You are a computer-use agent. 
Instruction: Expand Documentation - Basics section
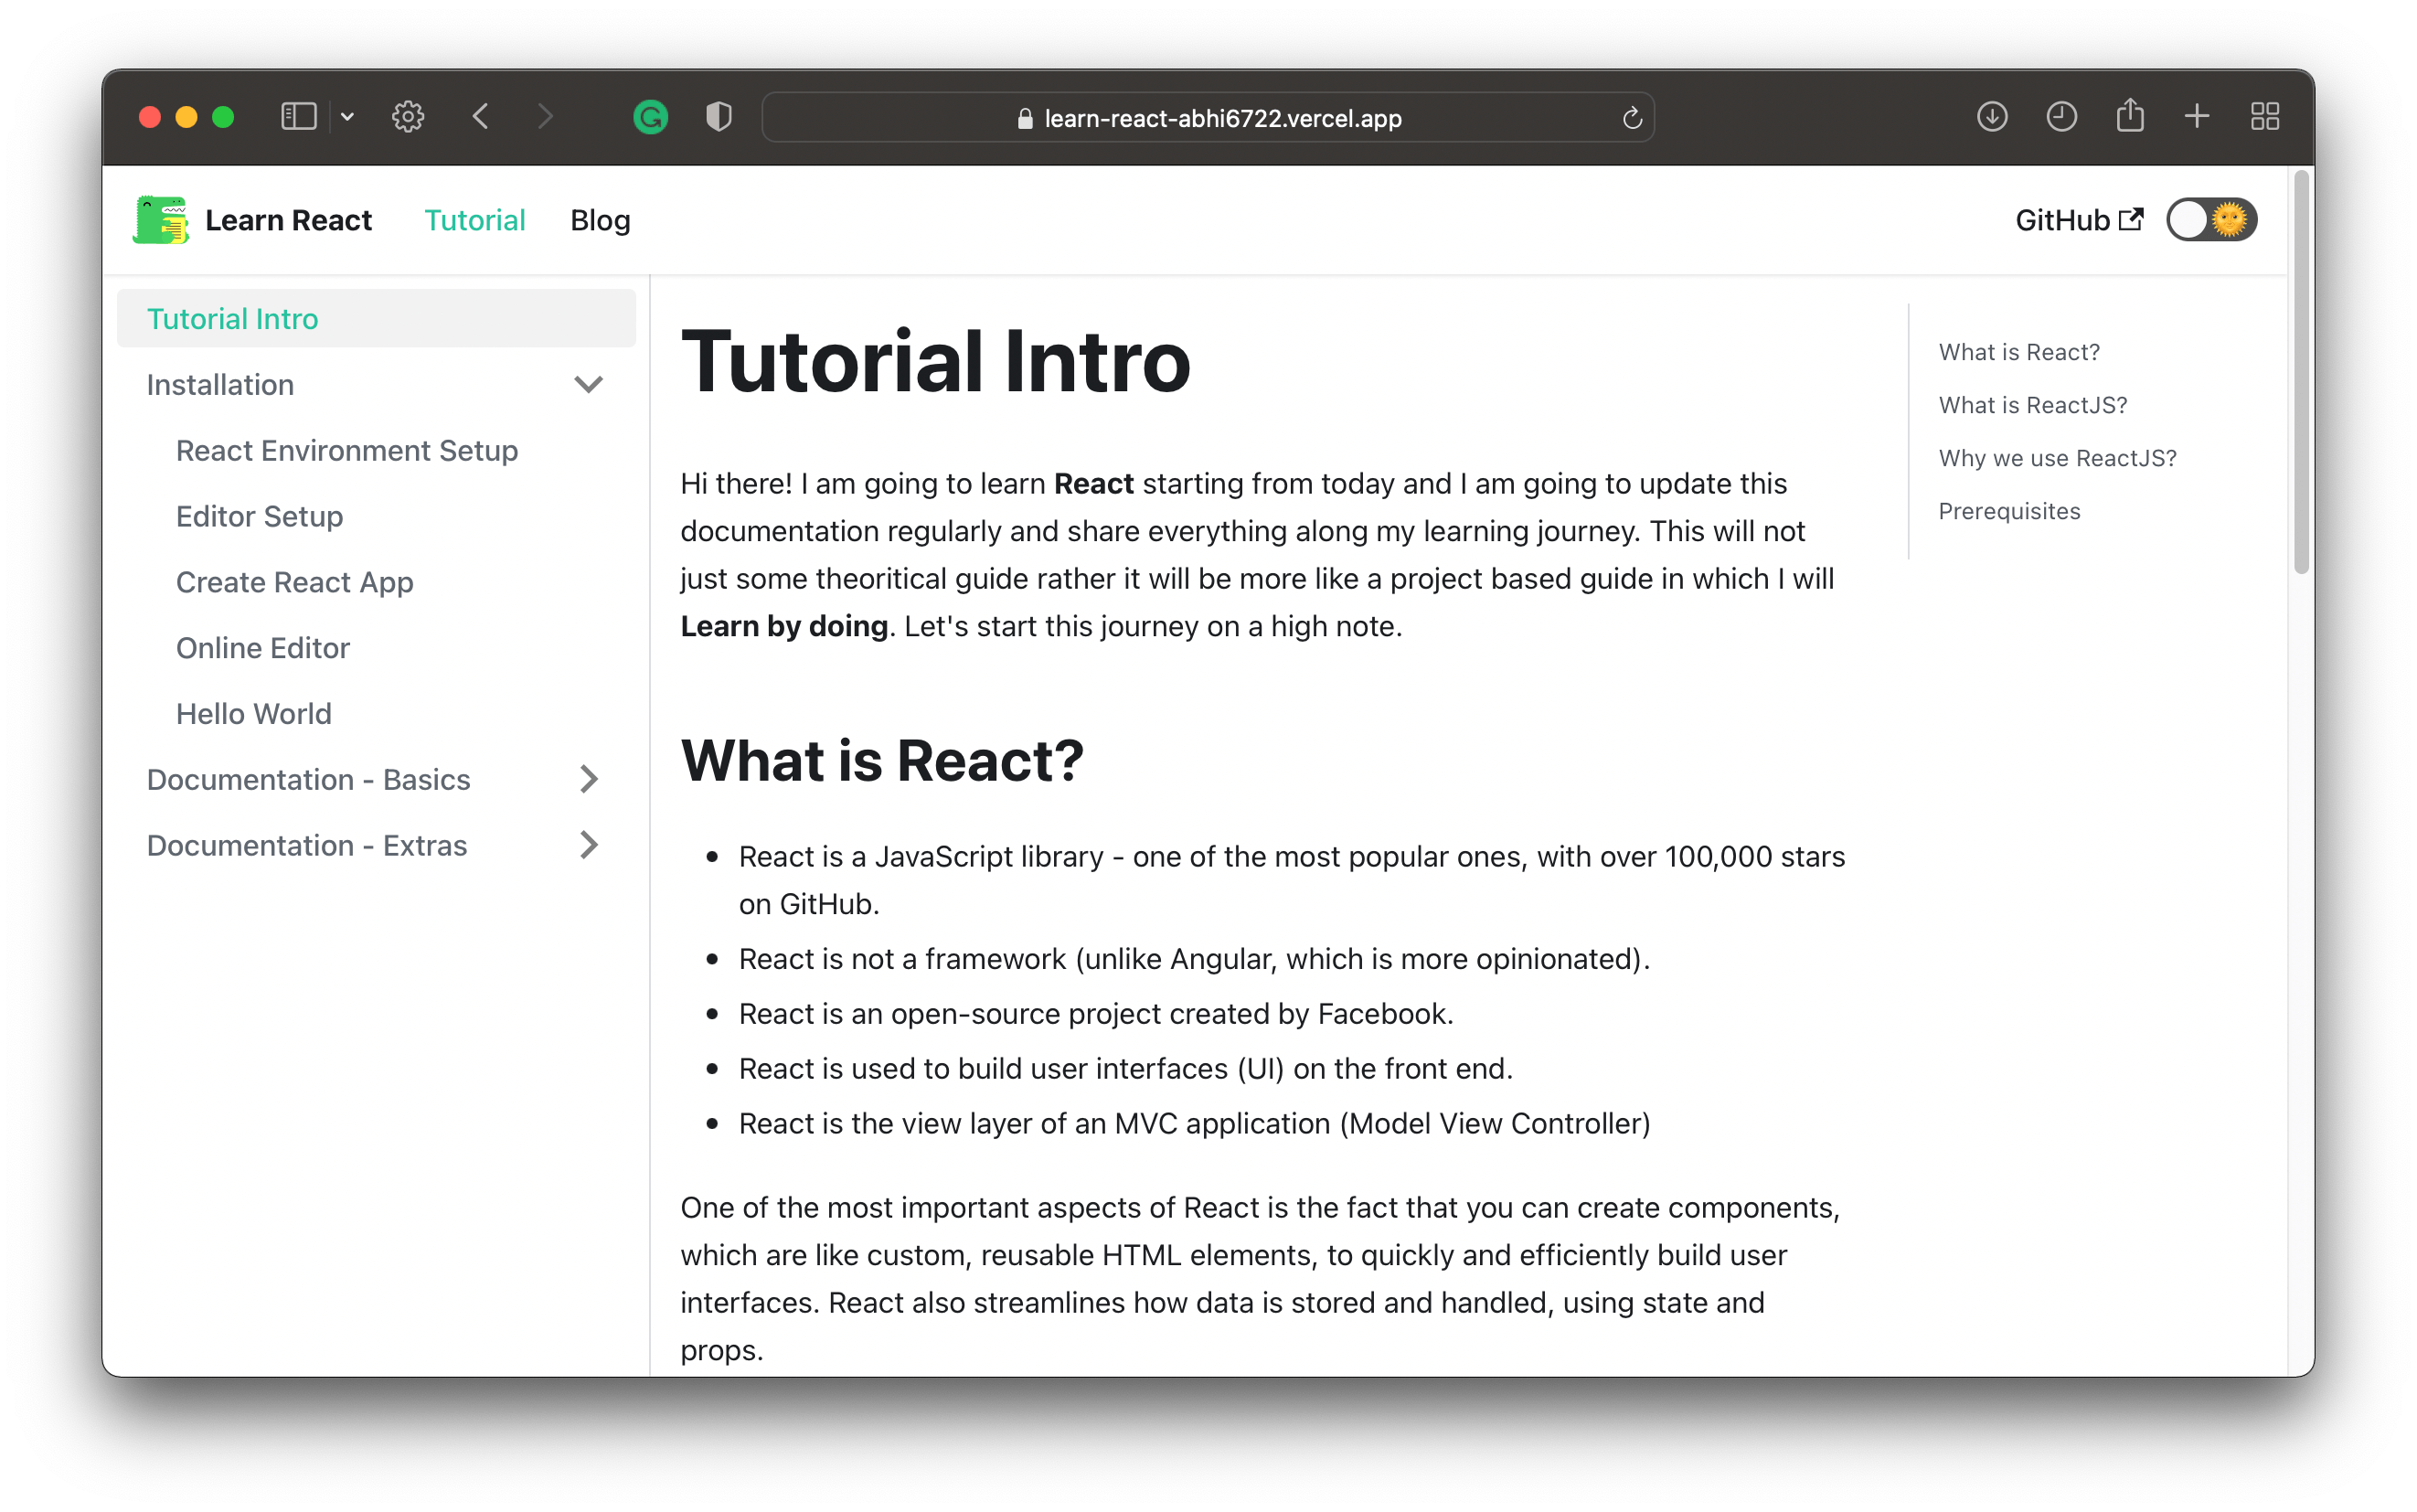[x=590, y=779]
